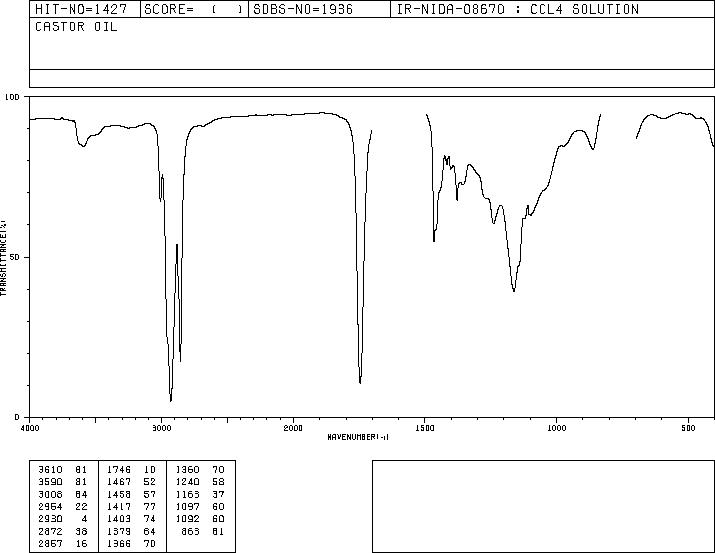The image size is (715, 553).
Task: Select the 2930 row in peak table
Action: (63, 519)
